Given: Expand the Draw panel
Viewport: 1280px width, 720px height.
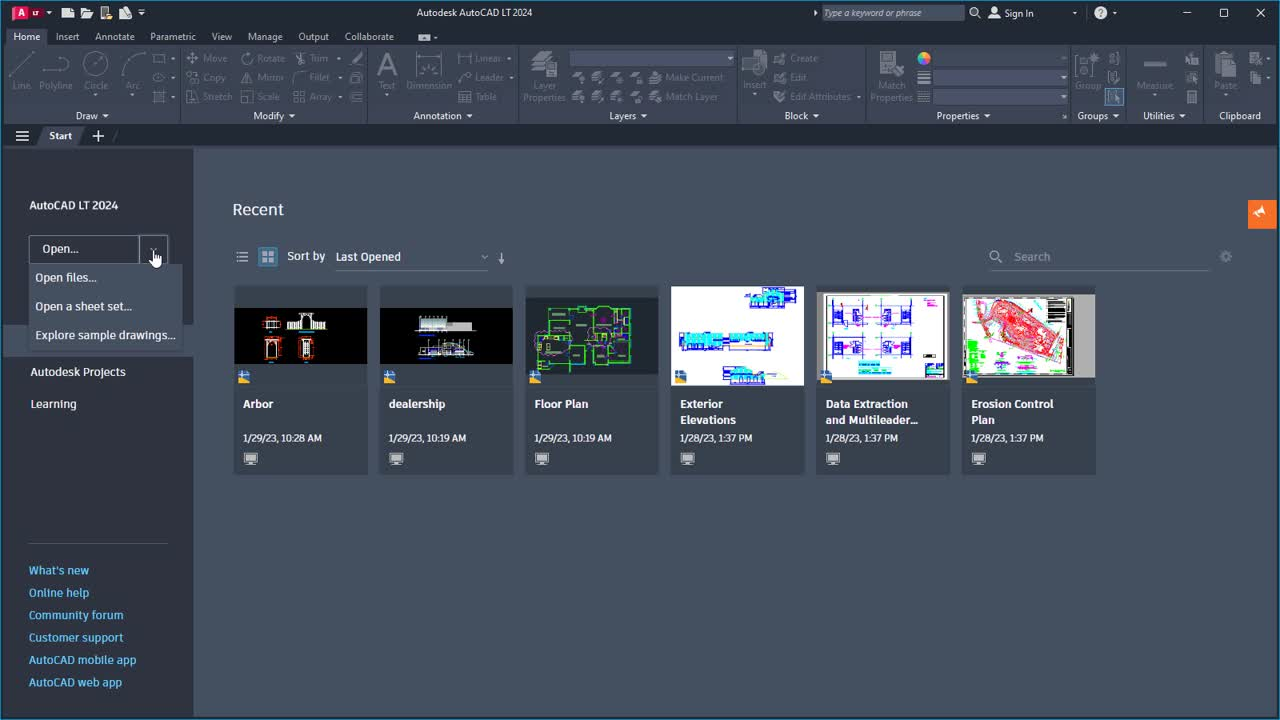Looking at the screenshot, I should tap(92, 116).
